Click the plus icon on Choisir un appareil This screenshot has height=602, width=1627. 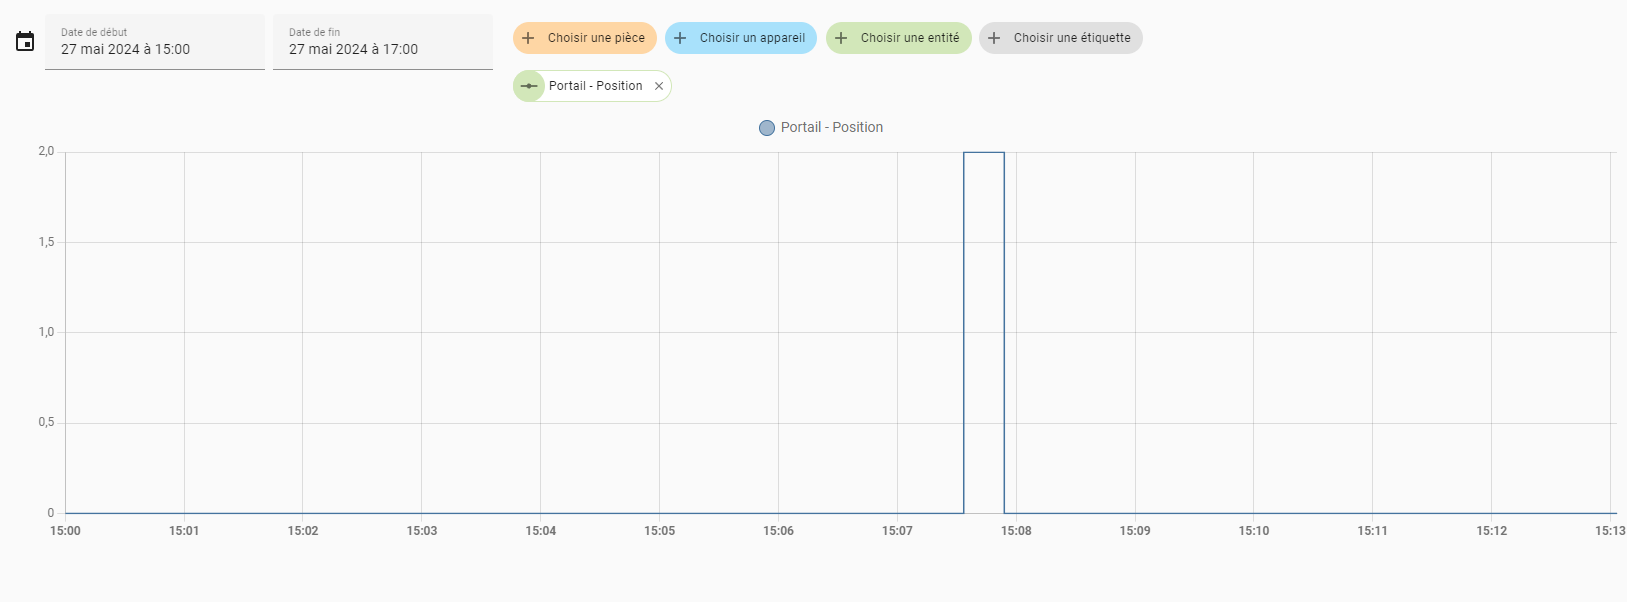tap(680, 38)
